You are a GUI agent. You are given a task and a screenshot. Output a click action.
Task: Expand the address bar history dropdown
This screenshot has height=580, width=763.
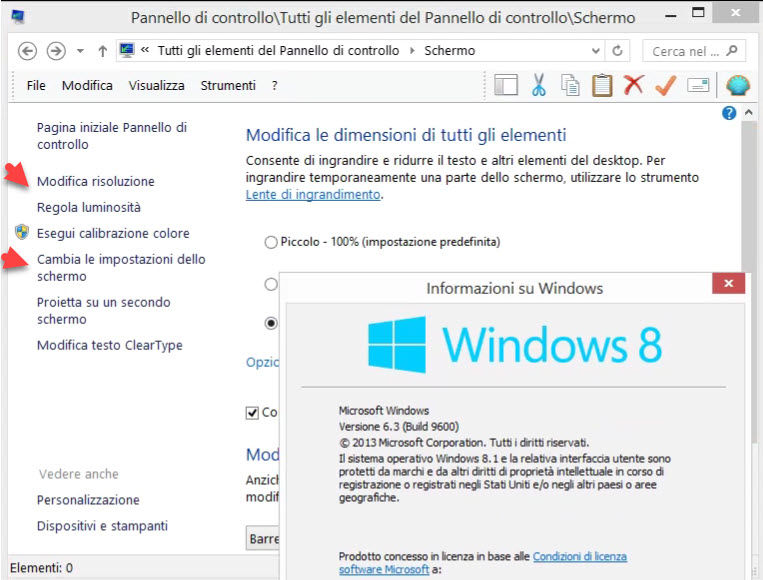click(x=595, y=51)
